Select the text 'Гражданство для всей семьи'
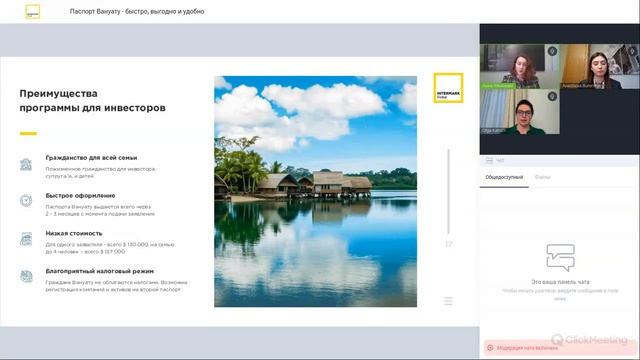The height and width of the screenshot is (360, 640). click(91, 158)
